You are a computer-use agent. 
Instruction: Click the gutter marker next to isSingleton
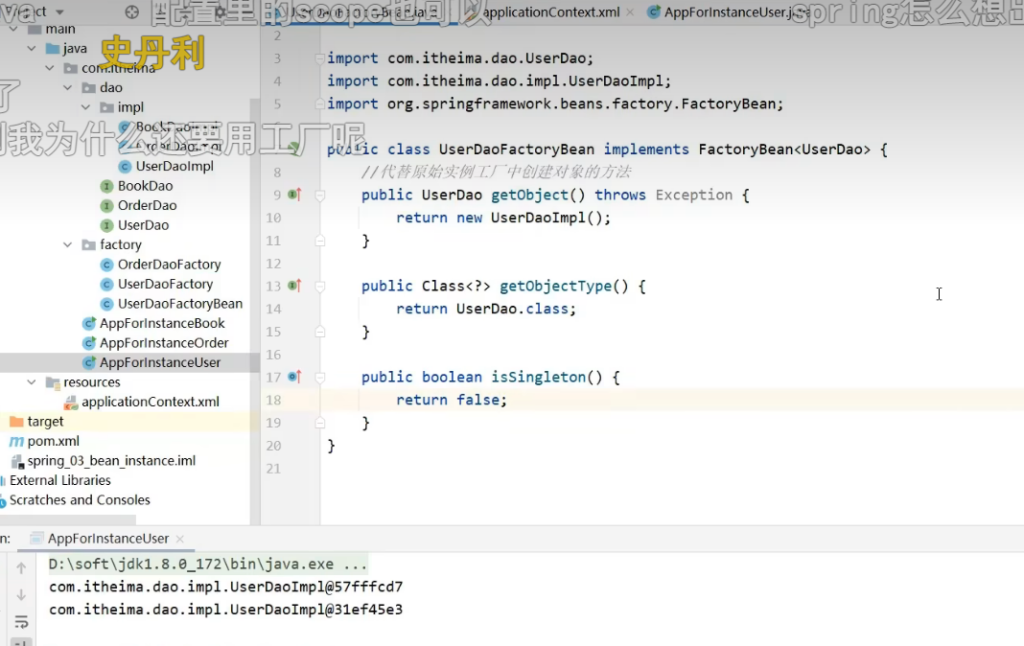pyautogui.click(x=294, y=377)
